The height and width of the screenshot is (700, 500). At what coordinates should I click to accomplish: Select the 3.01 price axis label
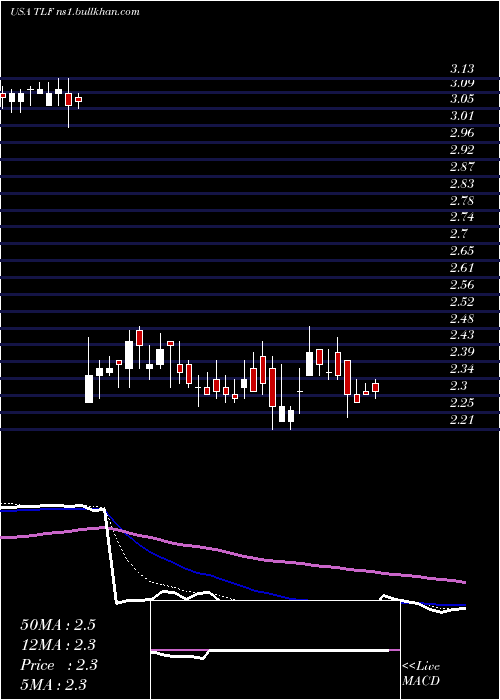tap(462, 116)
